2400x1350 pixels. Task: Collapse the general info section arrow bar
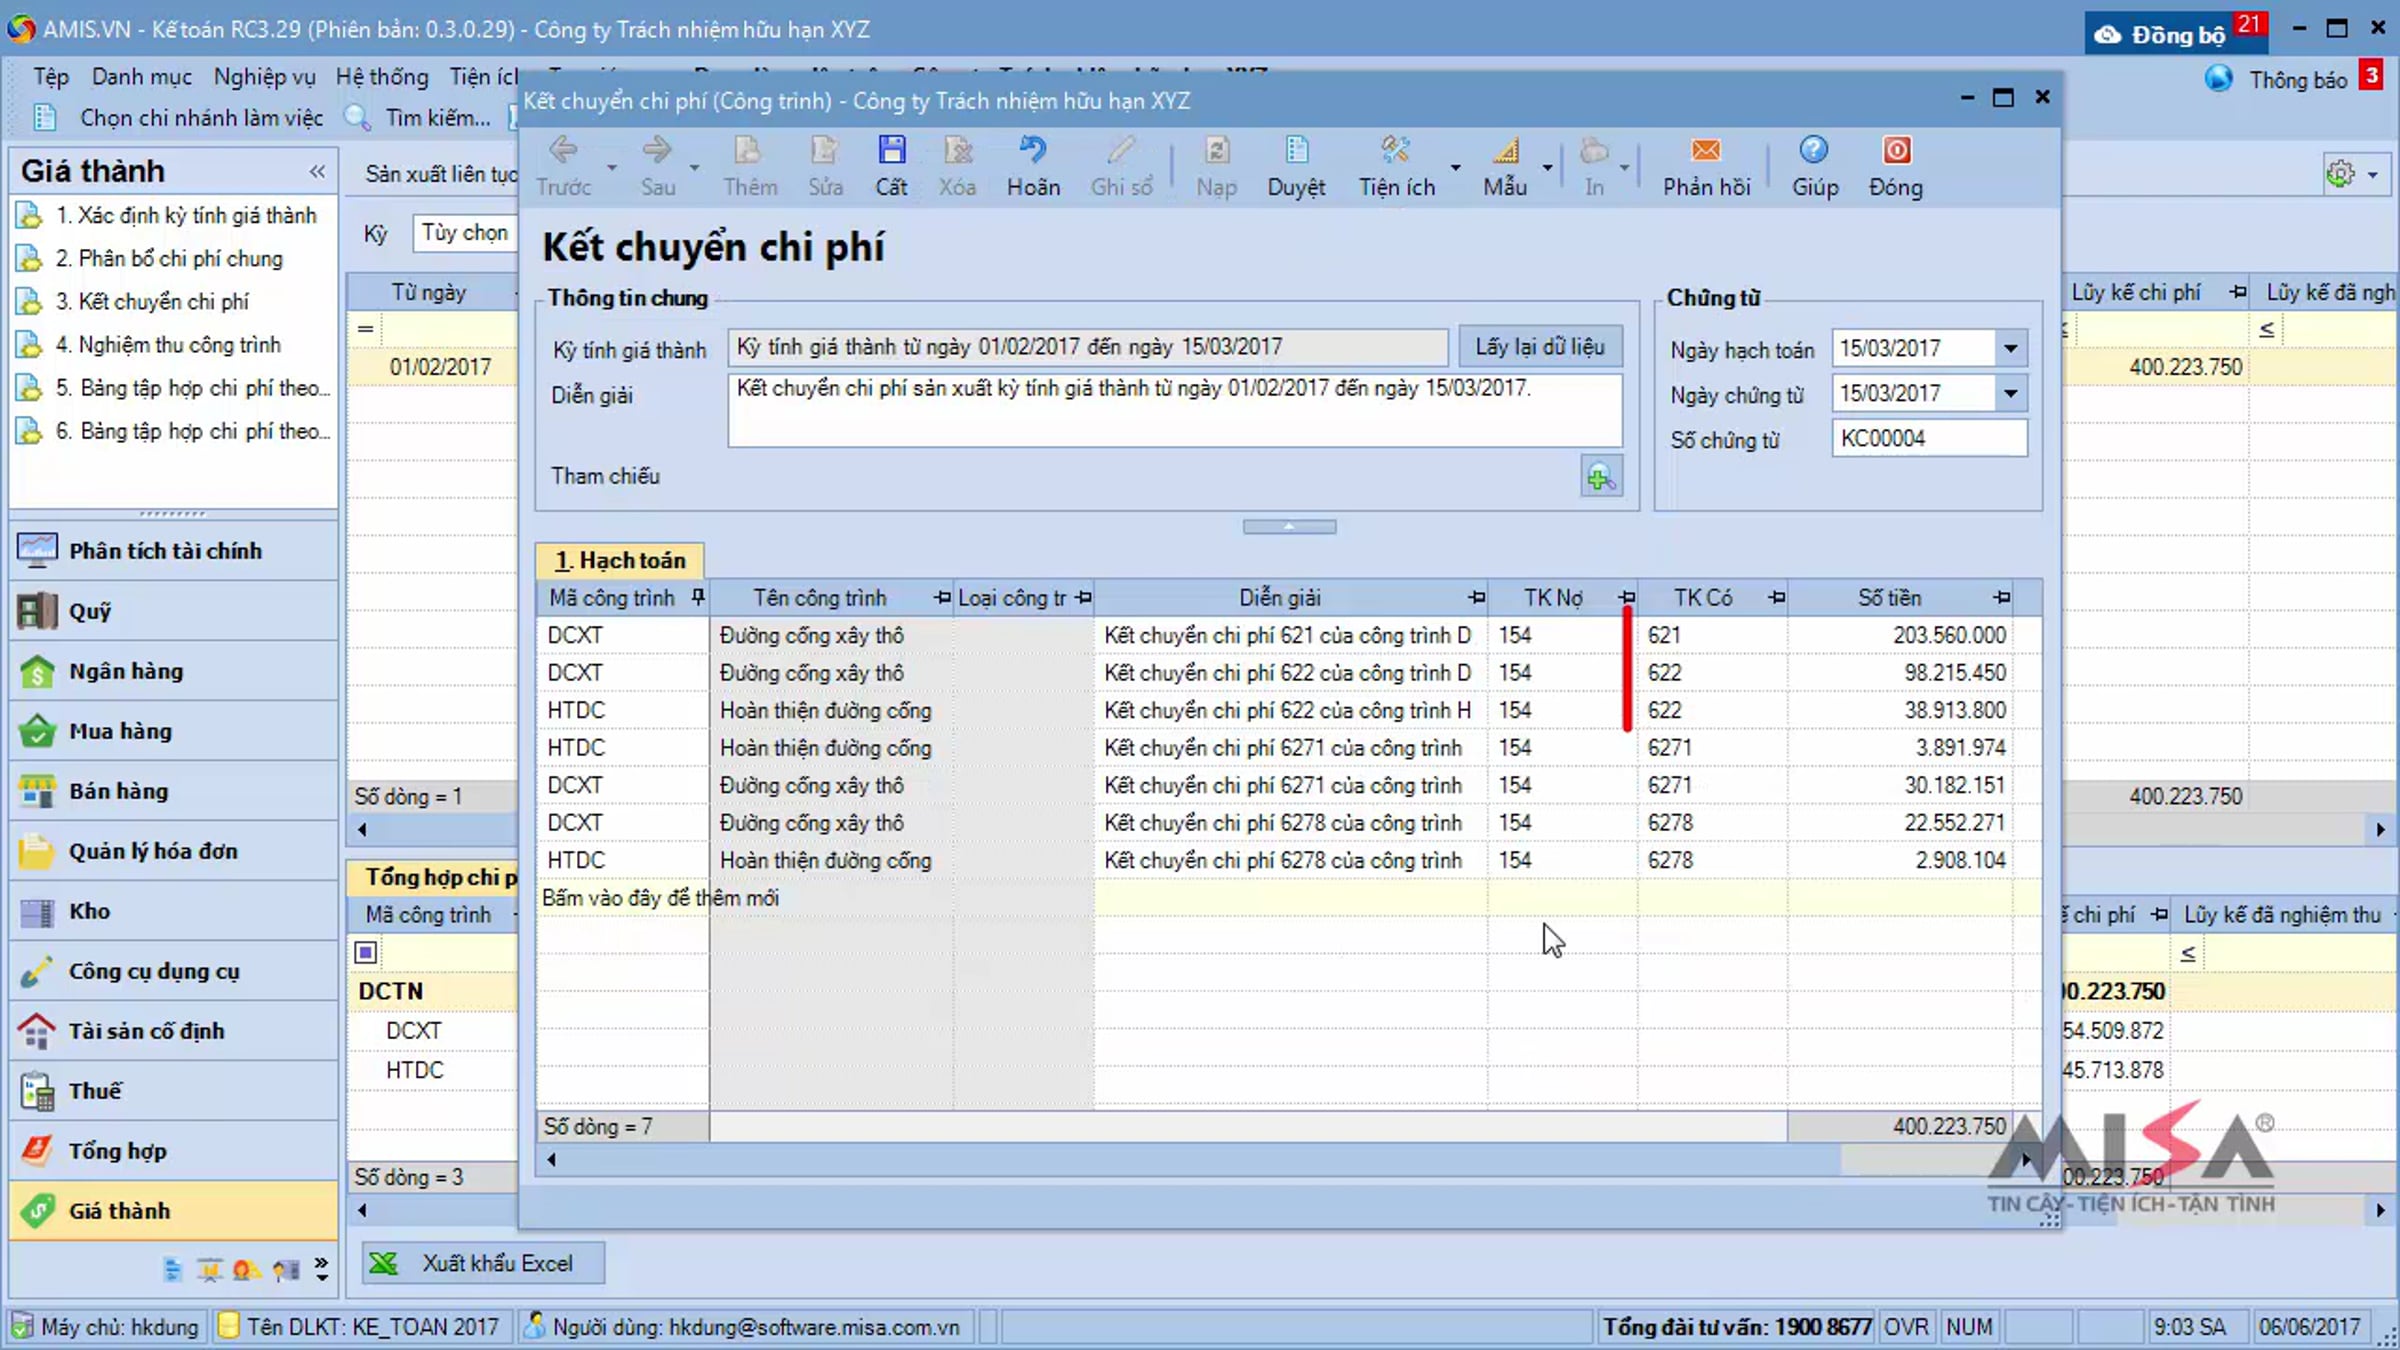(x=1289, y=527)
